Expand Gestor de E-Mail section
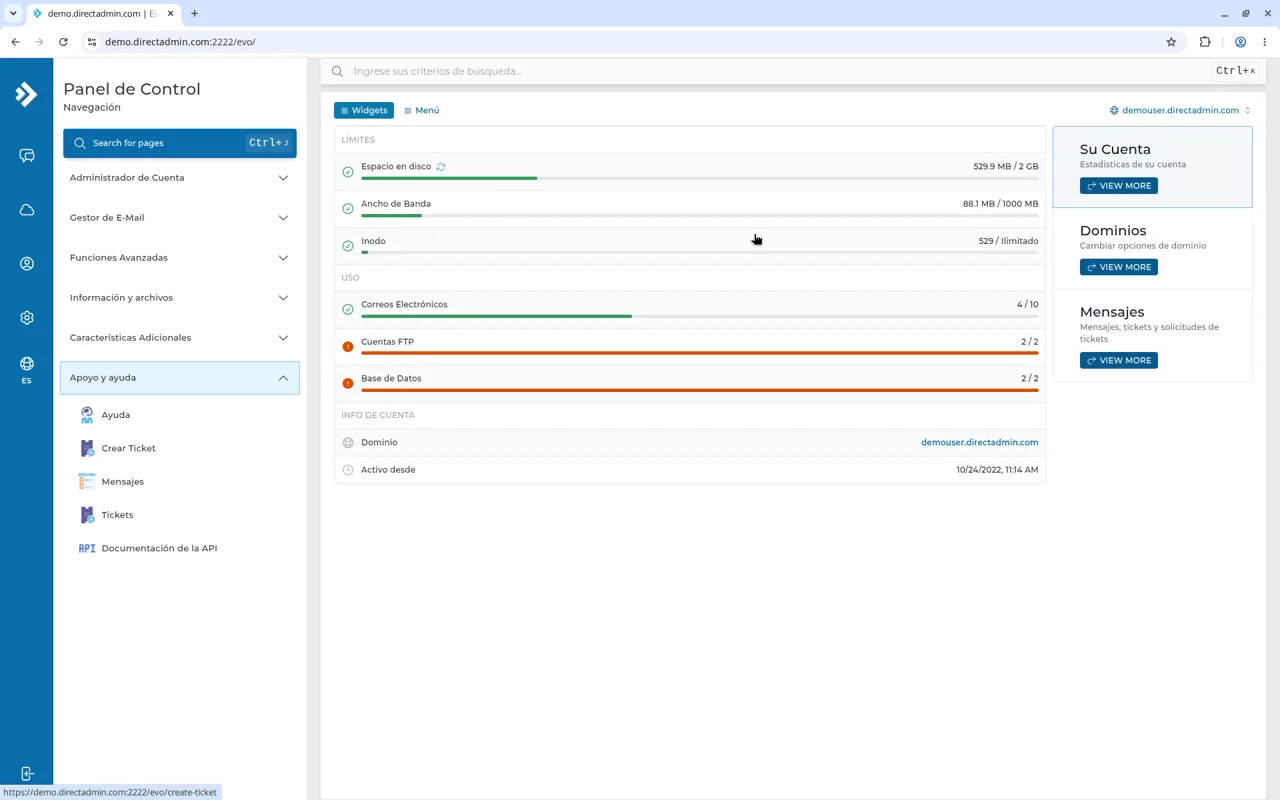This screenshot has height=800, width=1280. coord(180,218)
